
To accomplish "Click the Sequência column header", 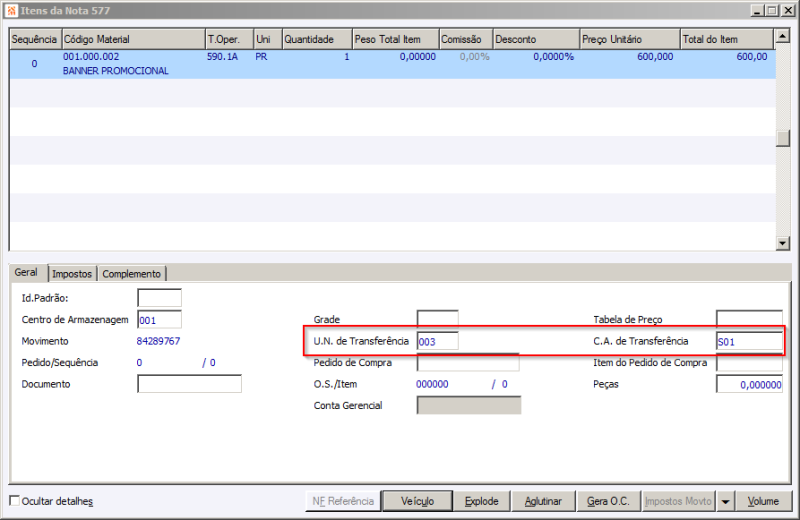I will click(35, 39).
